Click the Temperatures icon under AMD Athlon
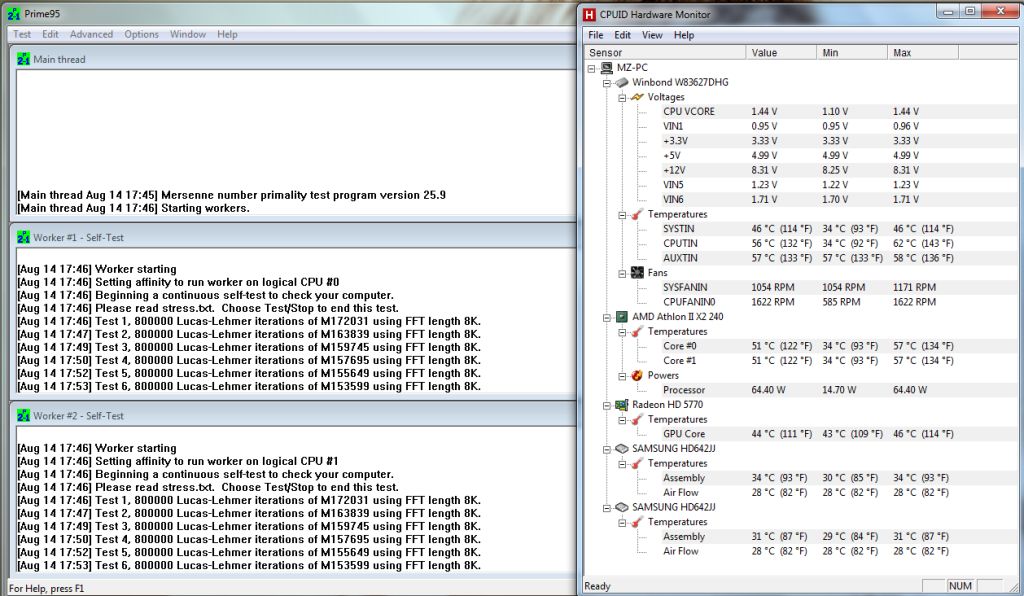 pos(637,332)
